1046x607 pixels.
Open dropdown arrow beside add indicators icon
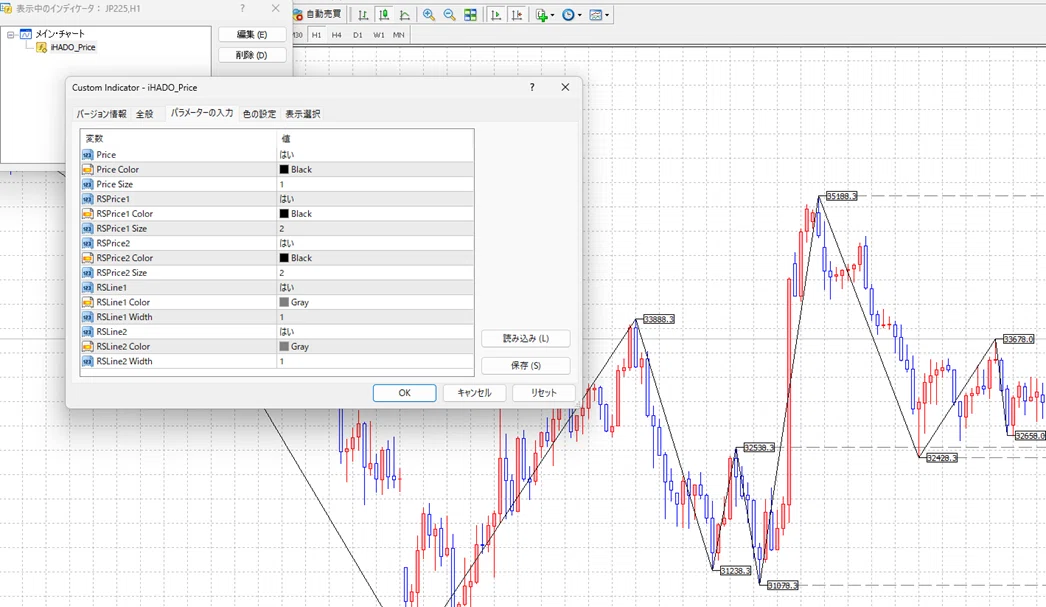point(552,15)
